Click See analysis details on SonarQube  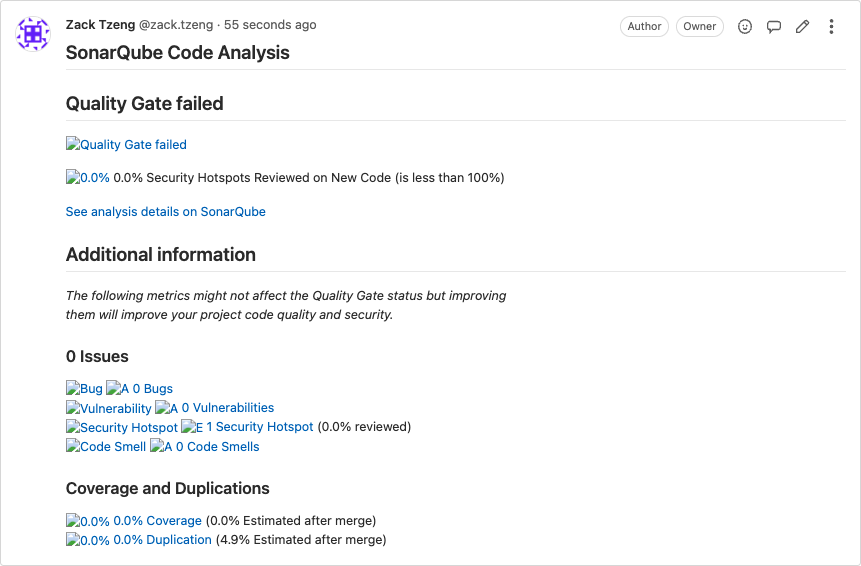166,212
